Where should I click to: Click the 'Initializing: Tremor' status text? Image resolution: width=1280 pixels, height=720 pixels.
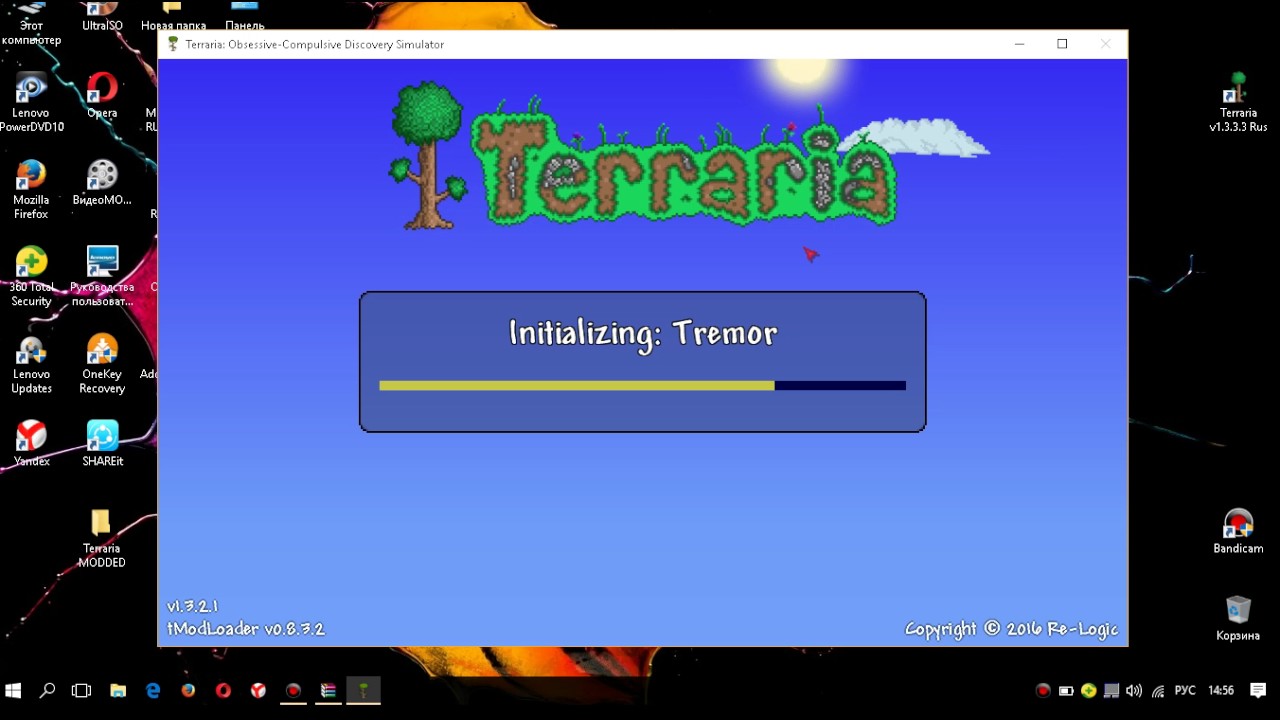(642, 333)
